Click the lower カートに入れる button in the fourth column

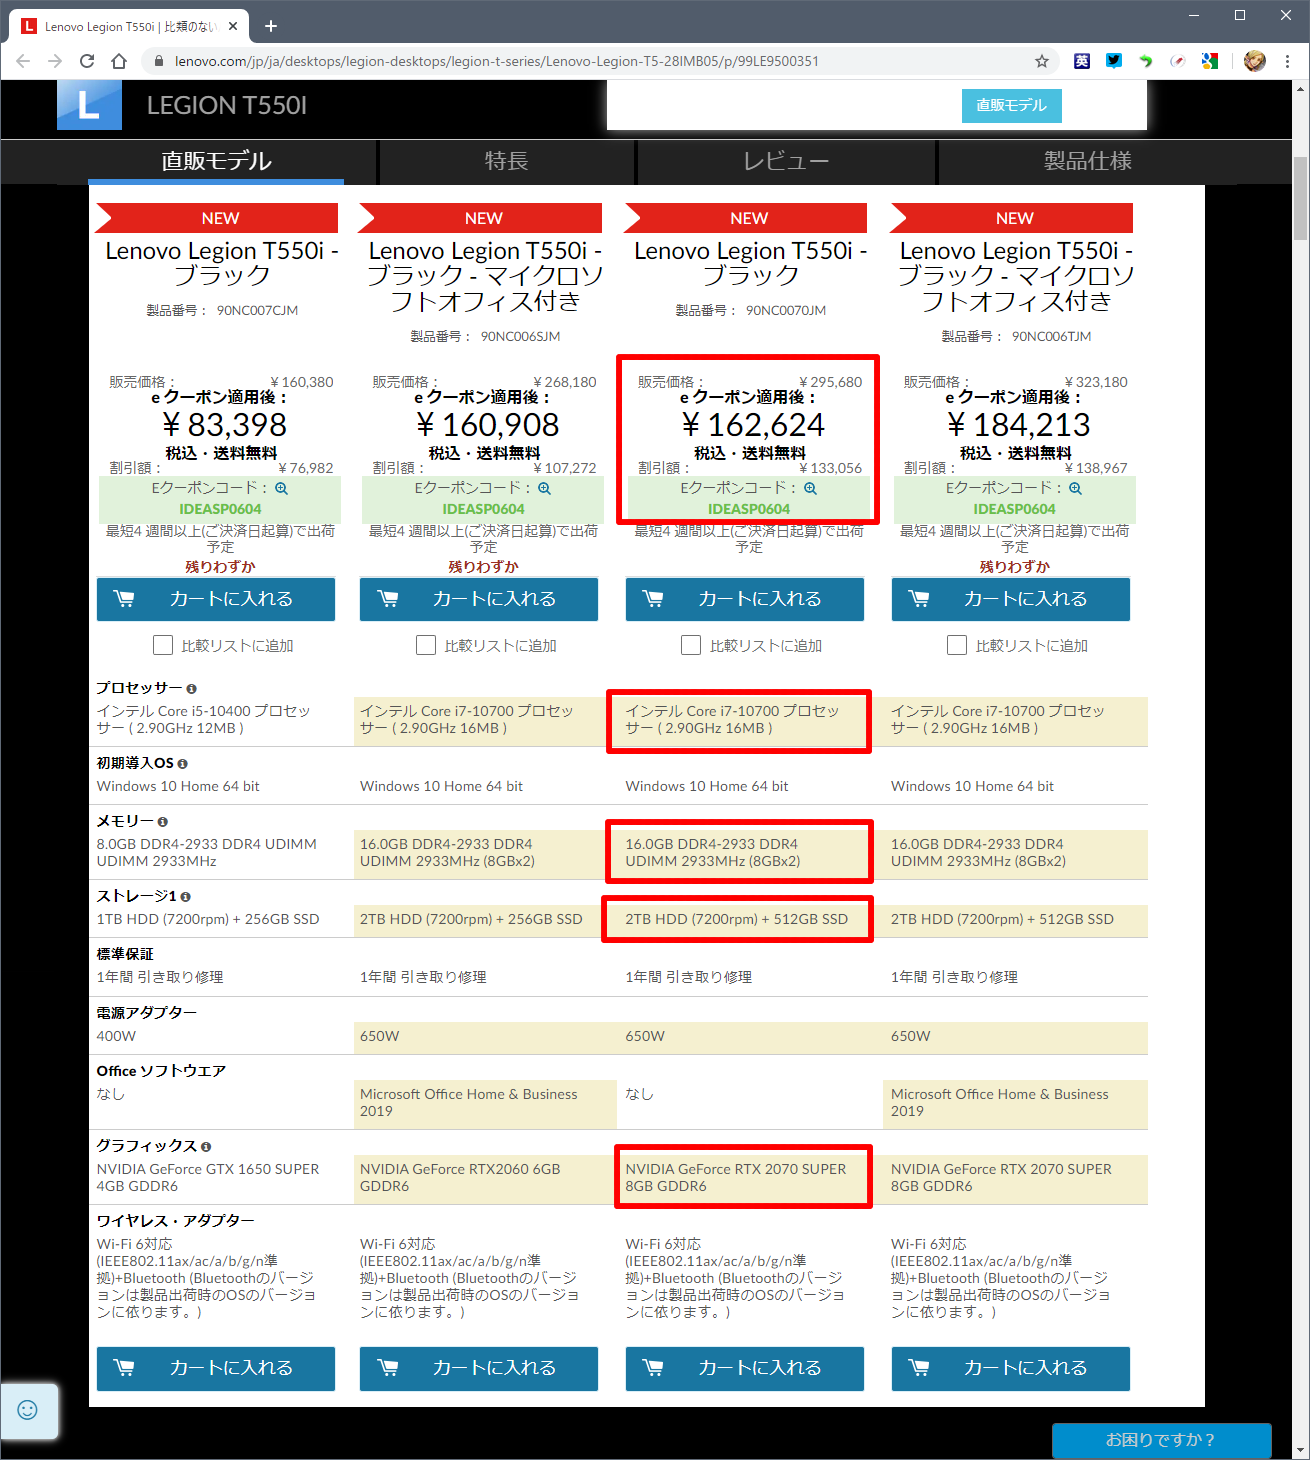click(x=1011, y=1368)
